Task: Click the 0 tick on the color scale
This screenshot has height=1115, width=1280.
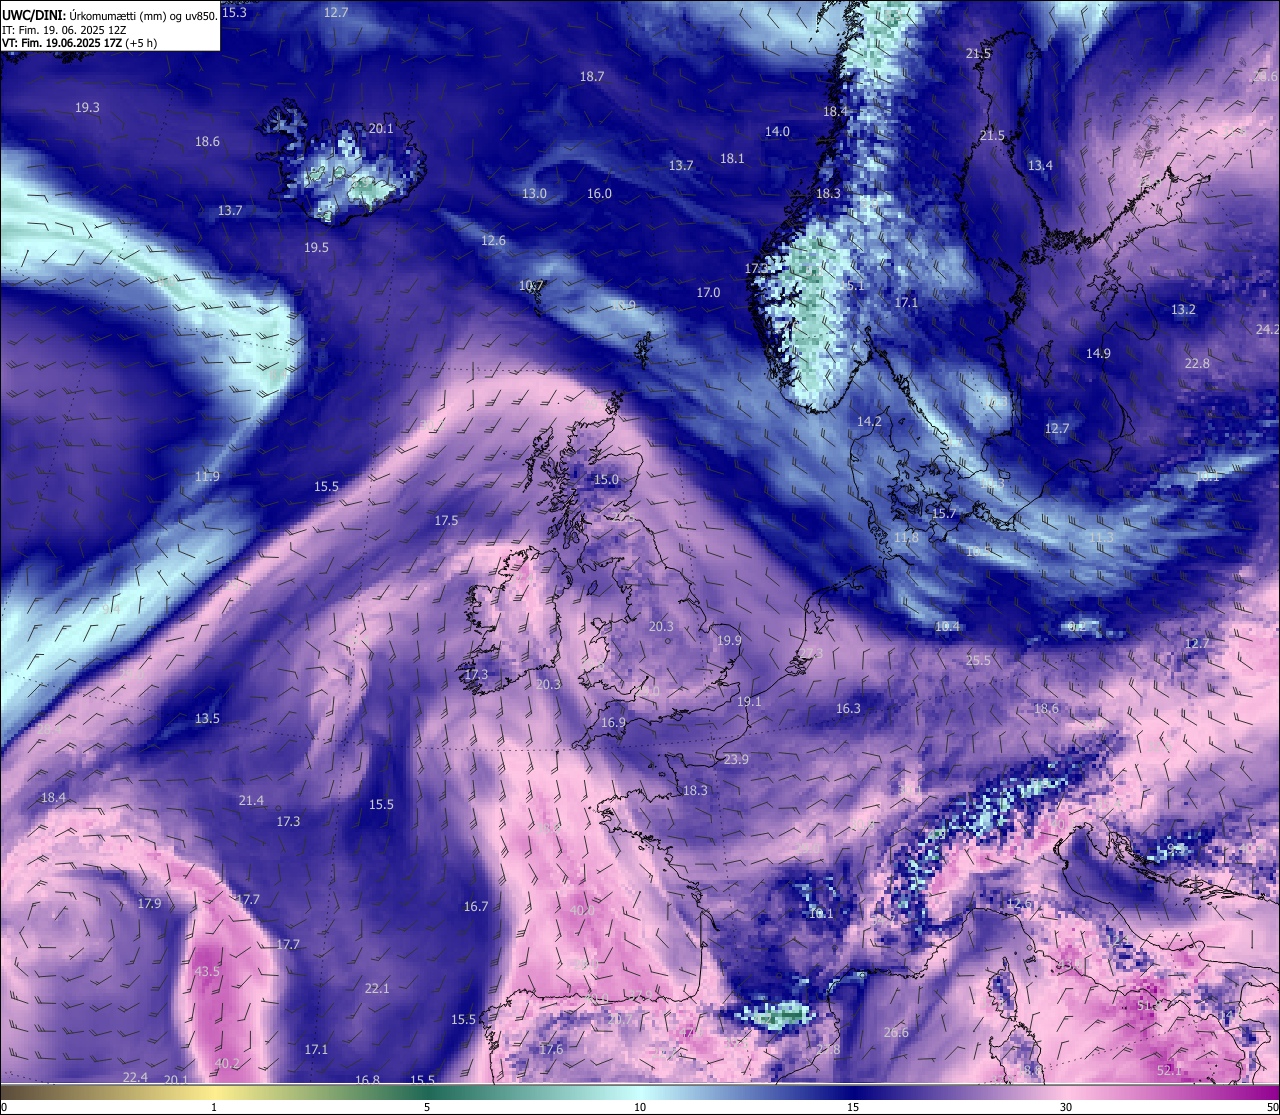Action: tap(4, 1107)
